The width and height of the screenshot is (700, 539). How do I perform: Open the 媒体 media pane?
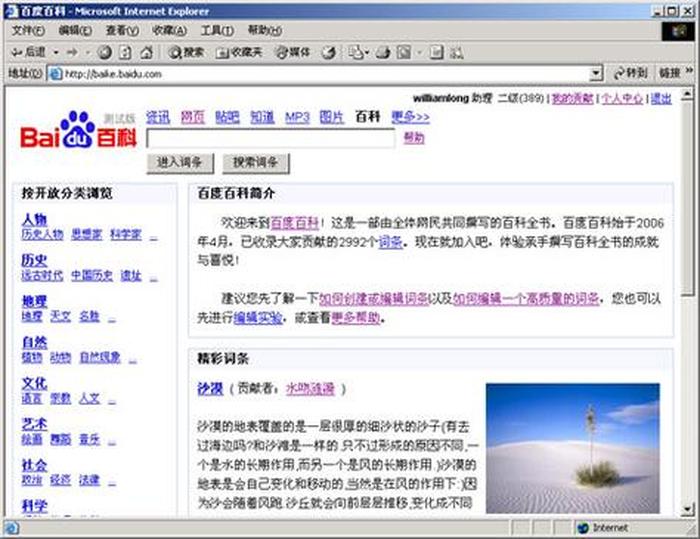click(292, 53)
